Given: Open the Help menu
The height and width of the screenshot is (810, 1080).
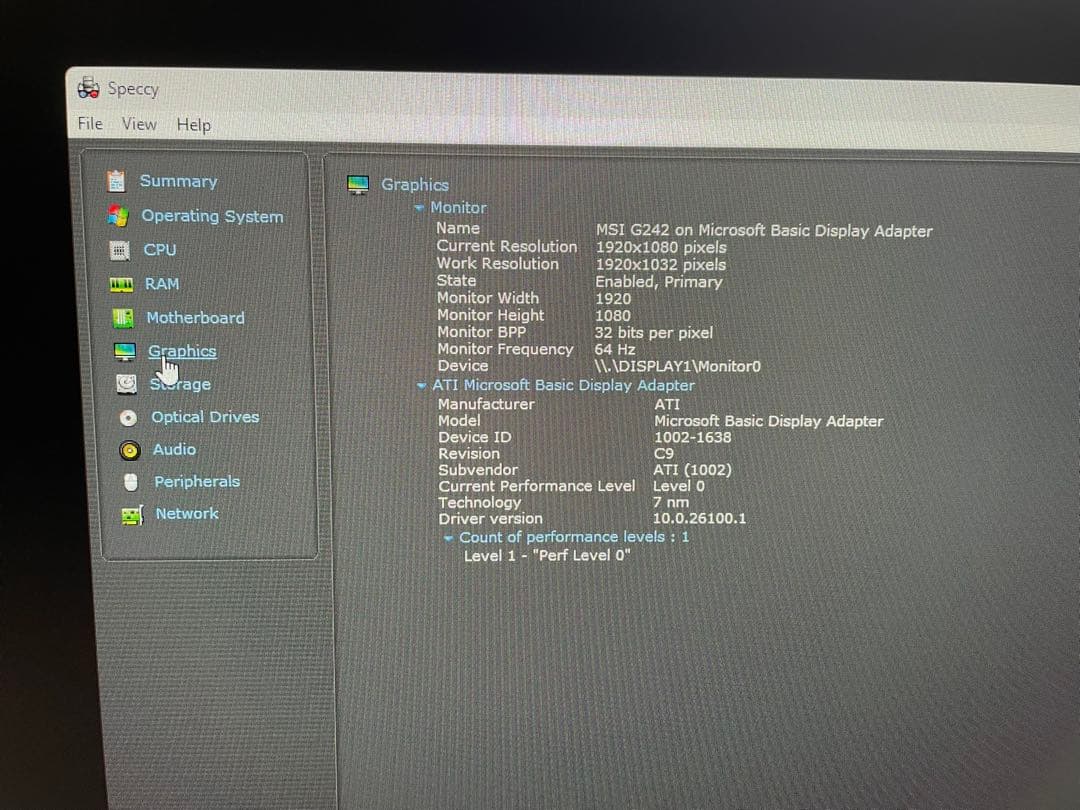Looking at the screenshot, I should [194, 125].
